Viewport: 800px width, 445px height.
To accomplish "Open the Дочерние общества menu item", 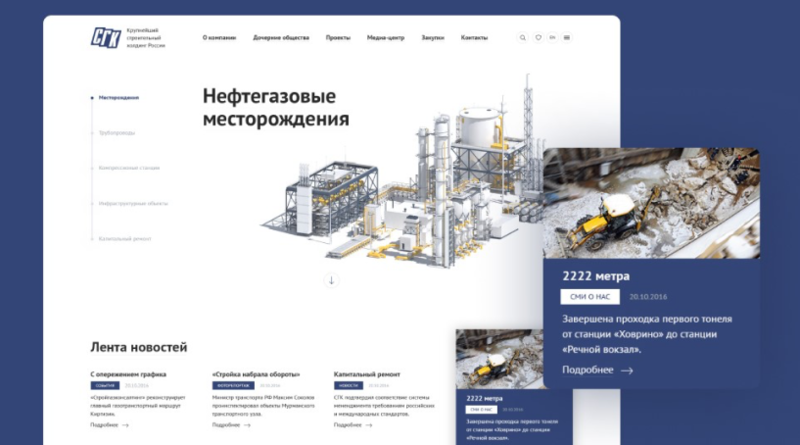I will pos(281,38).
